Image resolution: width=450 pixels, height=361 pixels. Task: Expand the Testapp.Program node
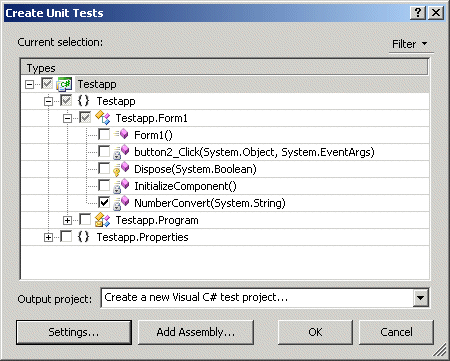(x=67, y=220)
